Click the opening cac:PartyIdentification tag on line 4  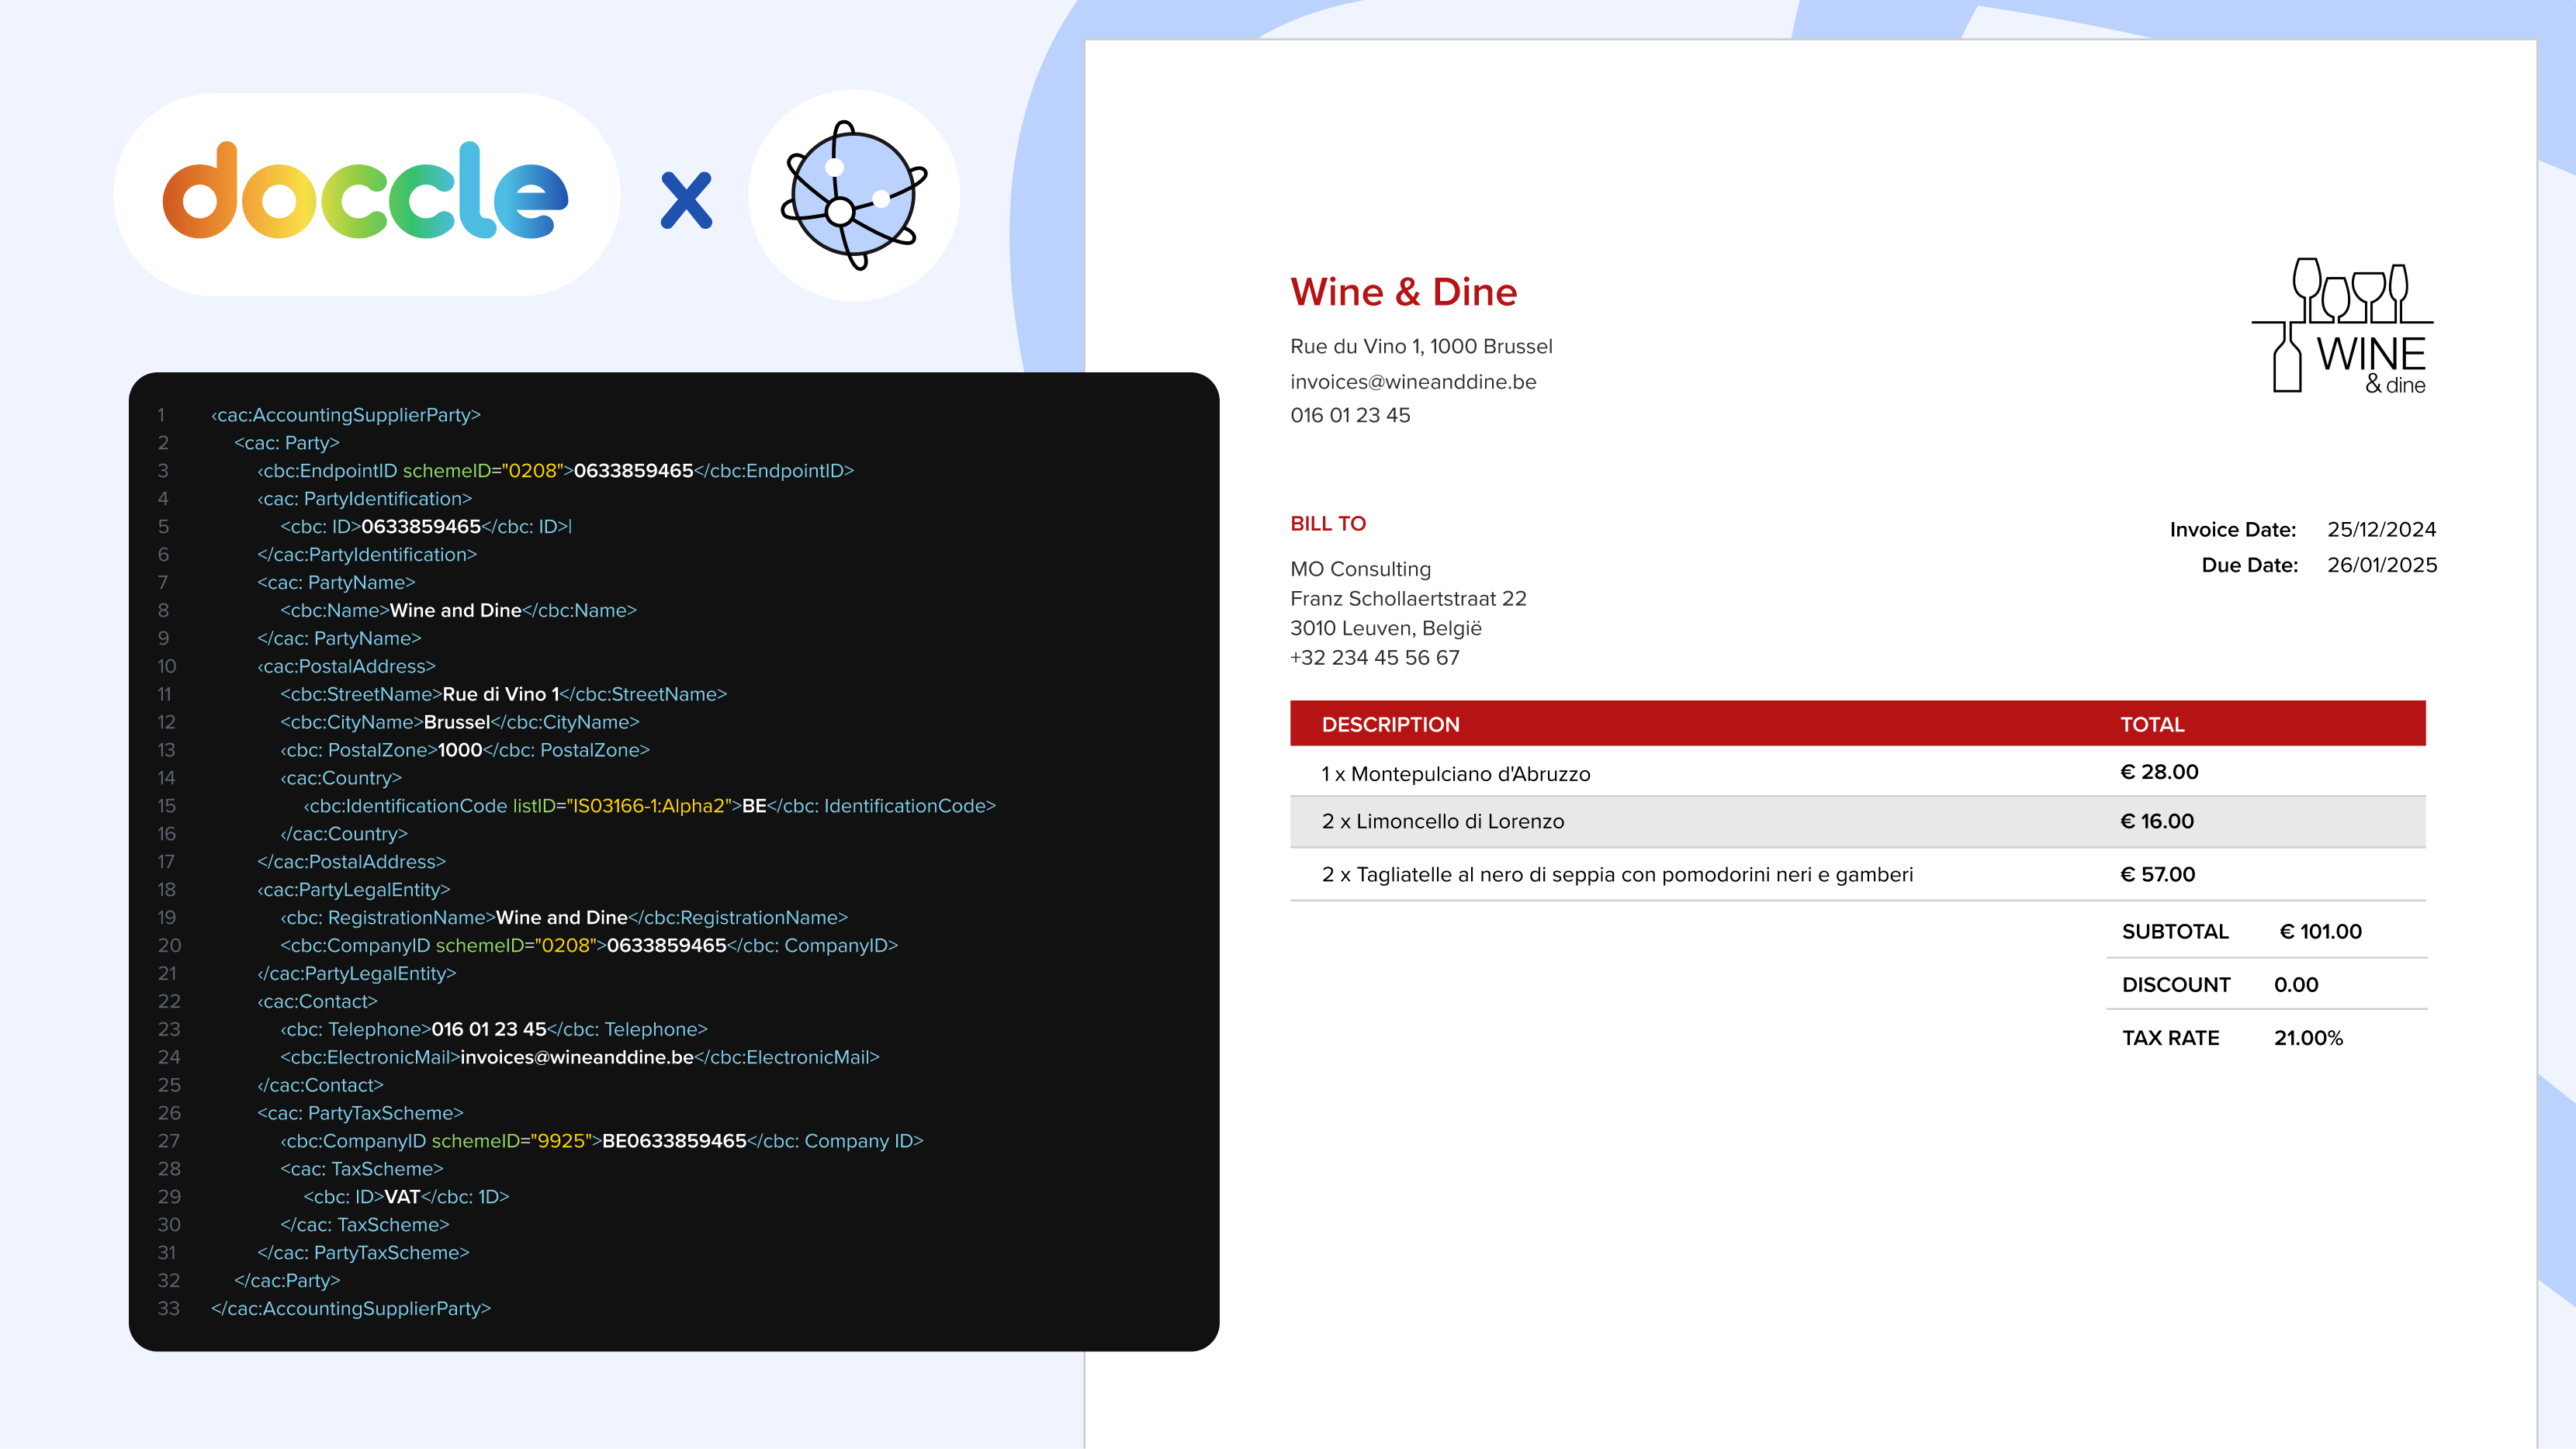point(364,498)
